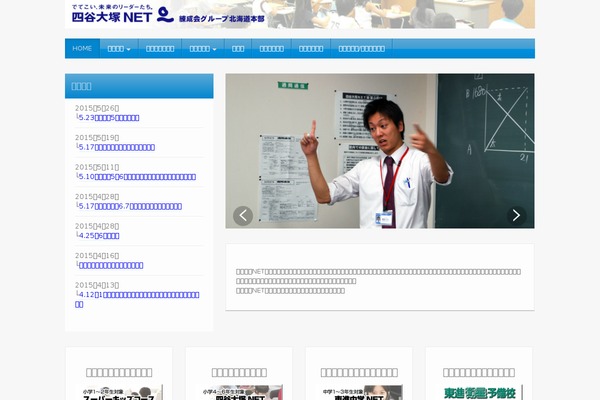
Task: Open the 中学1~3年生対象 course thumbnail
Action: (x=359, y=392)
